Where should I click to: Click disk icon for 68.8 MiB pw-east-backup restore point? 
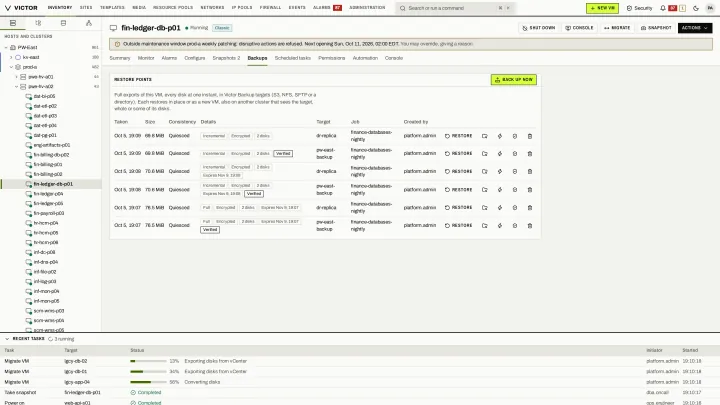point(515,153)
